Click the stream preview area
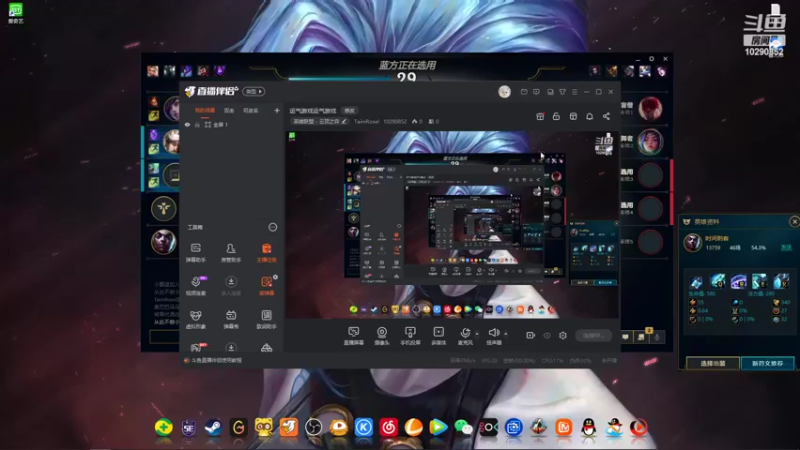The image size is (800, 450). click(x=452, y=225)
